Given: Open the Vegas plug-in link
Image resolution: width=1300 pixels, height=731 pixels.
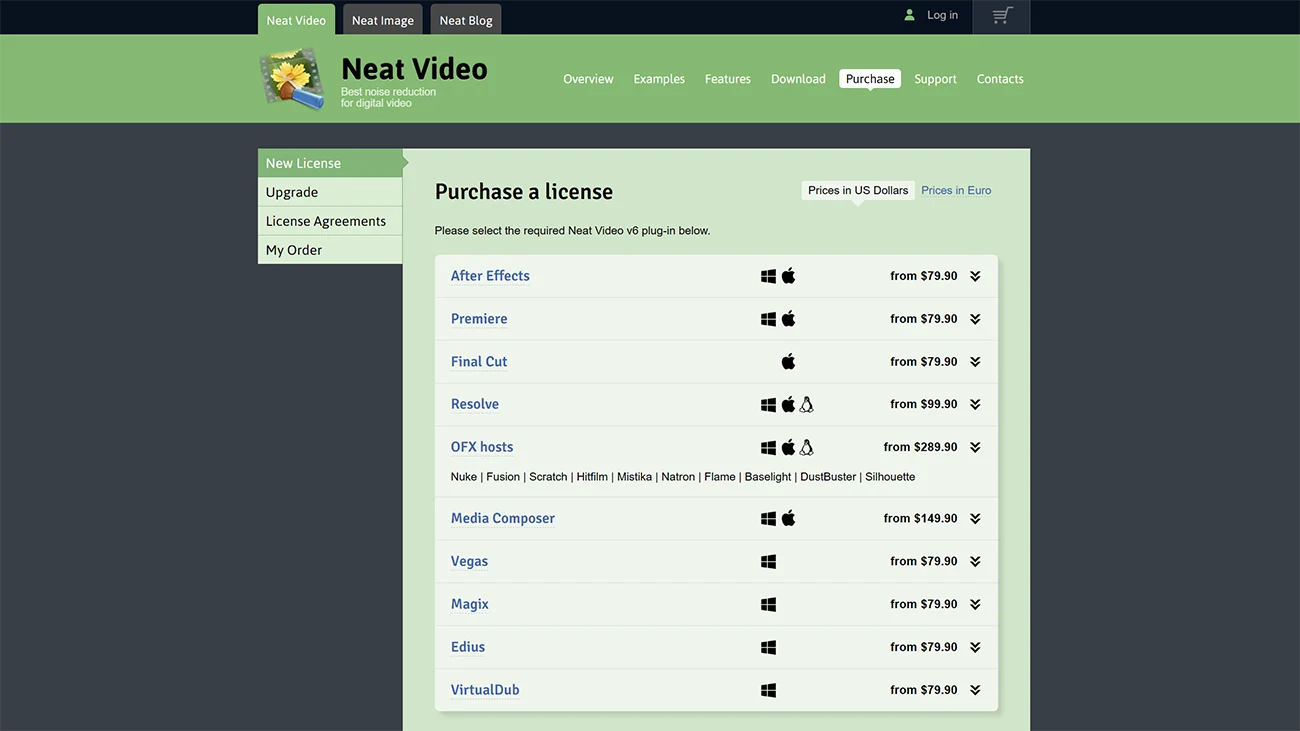Looking at the screenshot, I should (x=469, y=562).
